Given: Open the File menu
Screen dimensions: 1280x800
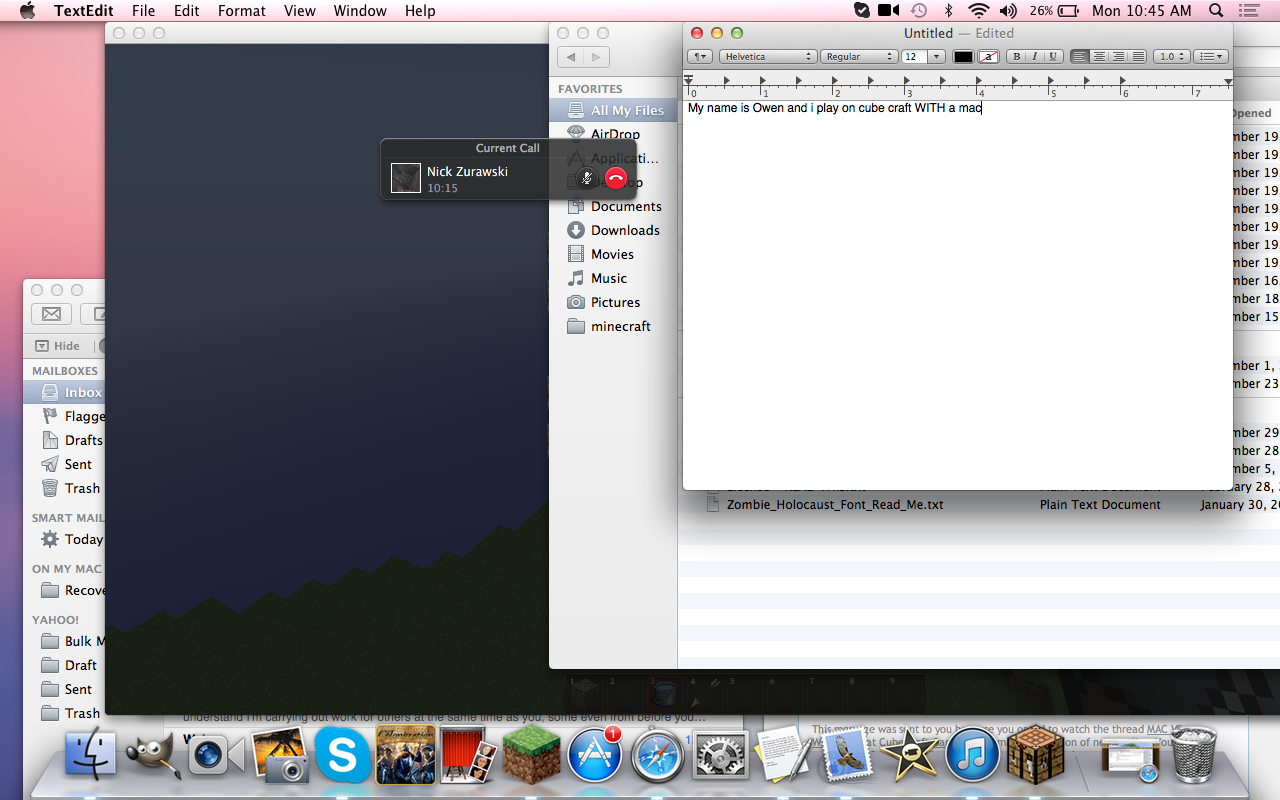Looking at the screenshot, I should 143,11.
